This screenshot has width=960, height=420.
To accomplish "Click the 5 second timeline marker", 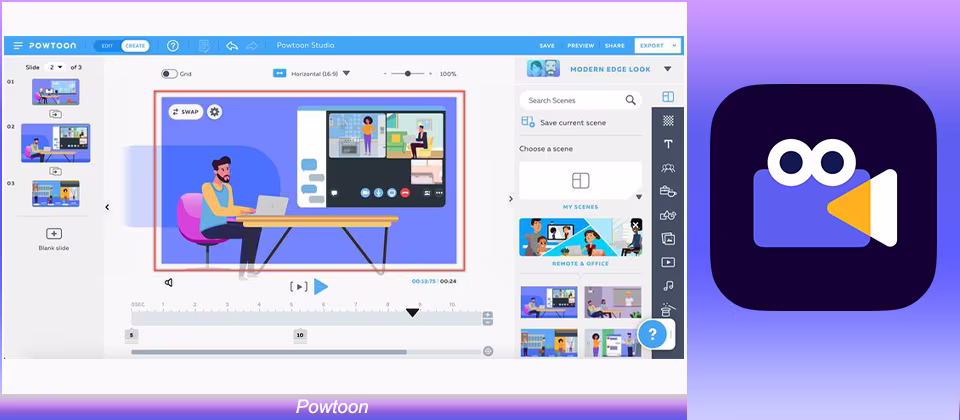I will point(131,336).
